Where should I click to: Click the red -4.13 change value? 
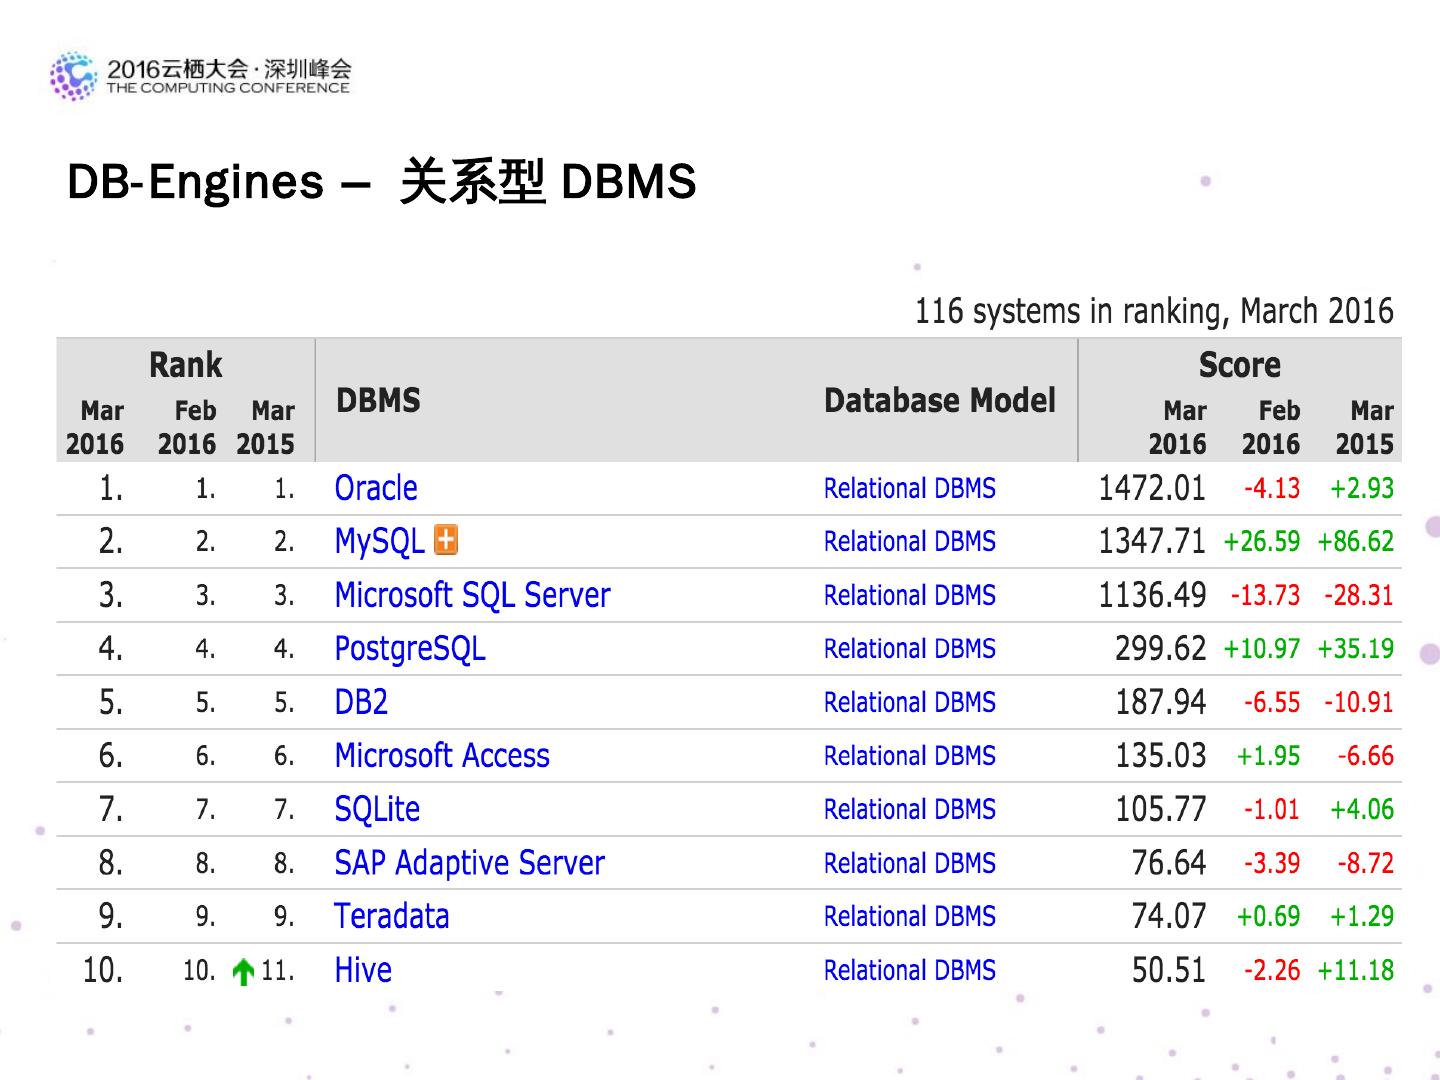coord(1272,488)
